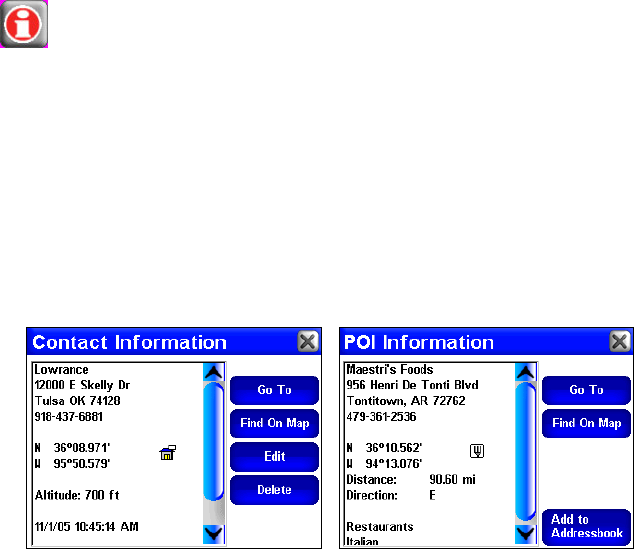Click phone number 918-437-6881
This screenshot has height=549, width=634.
(x=68, y=416)
